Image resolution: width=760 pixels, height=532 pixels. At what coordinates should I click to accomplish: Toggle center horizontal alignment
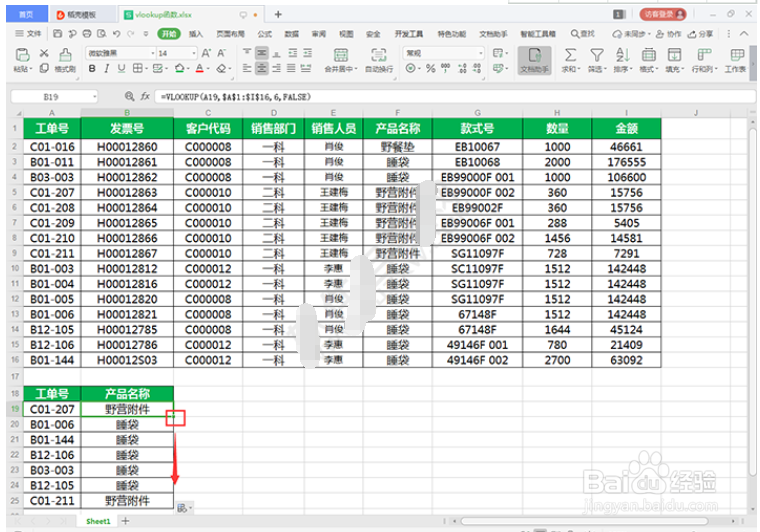(262, 68)
